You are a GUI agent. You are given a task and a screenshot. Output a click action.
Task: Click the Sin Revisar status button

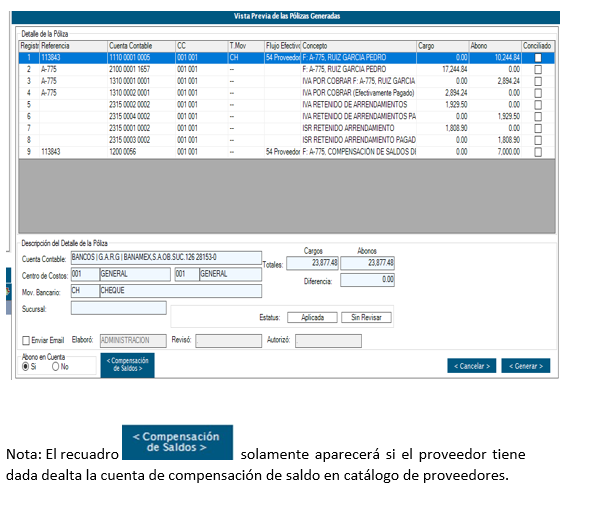pos(366,318)
